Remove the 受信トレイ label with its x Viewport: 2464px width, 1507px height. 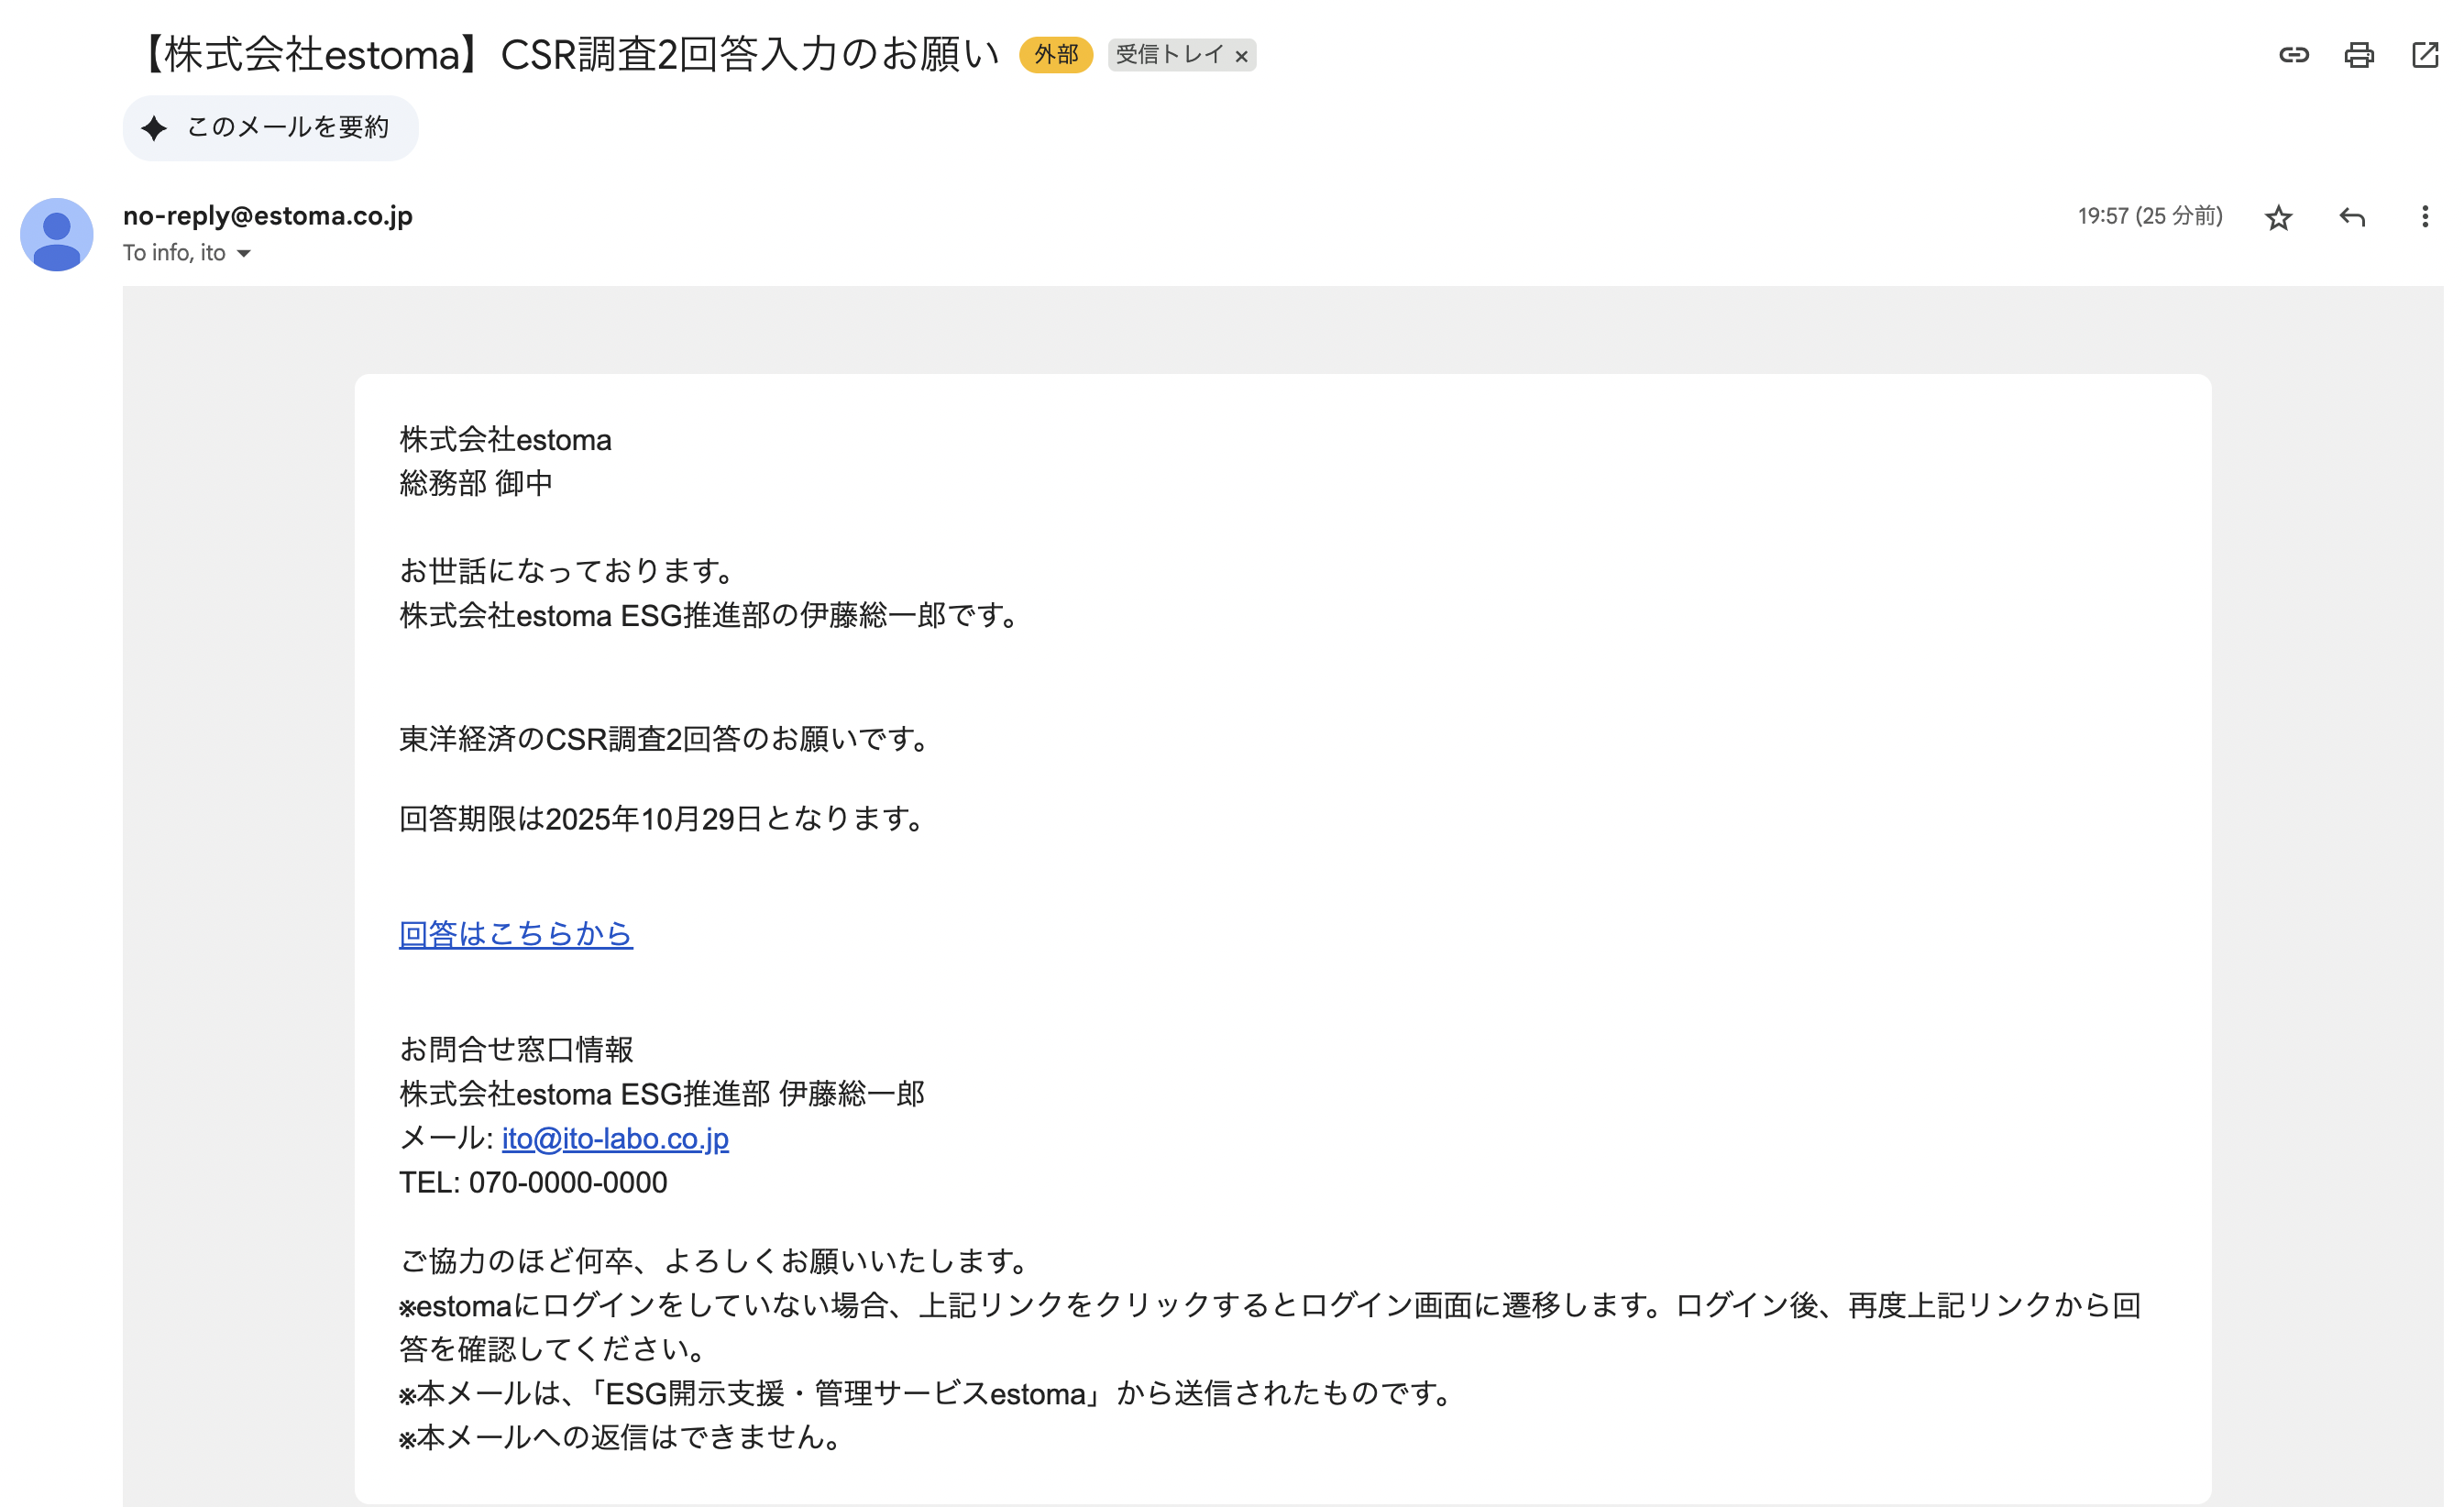[x=1241, y=56]
